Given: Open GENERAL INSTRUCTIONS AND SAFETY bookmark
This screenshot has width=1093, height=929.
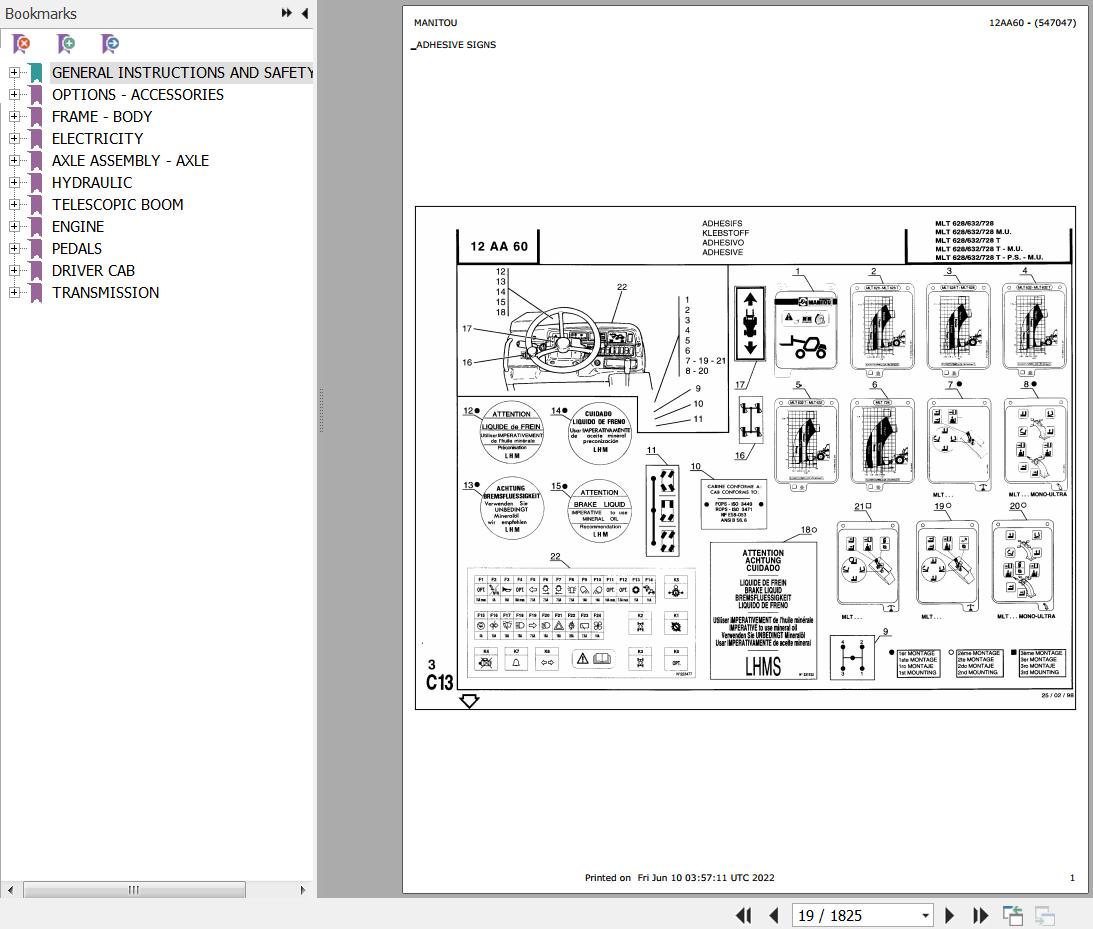Looking at the screenshot, I should coord(182,72).
